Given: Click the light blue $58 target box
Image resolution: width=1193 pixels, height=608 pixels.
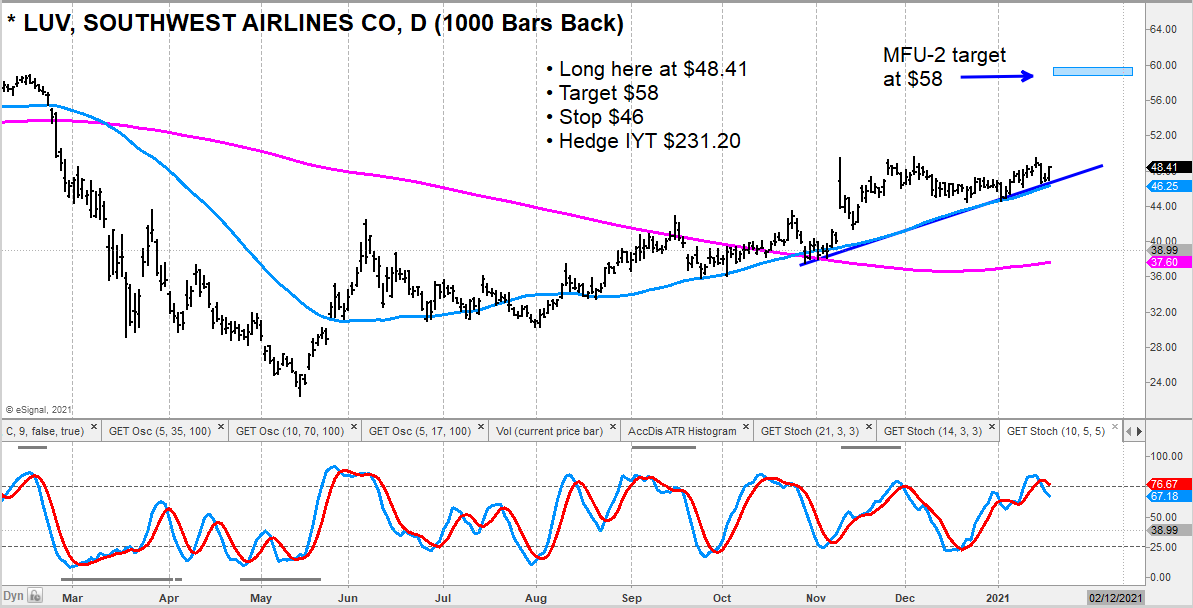Looking at the screenshot, I should 1093,72.
